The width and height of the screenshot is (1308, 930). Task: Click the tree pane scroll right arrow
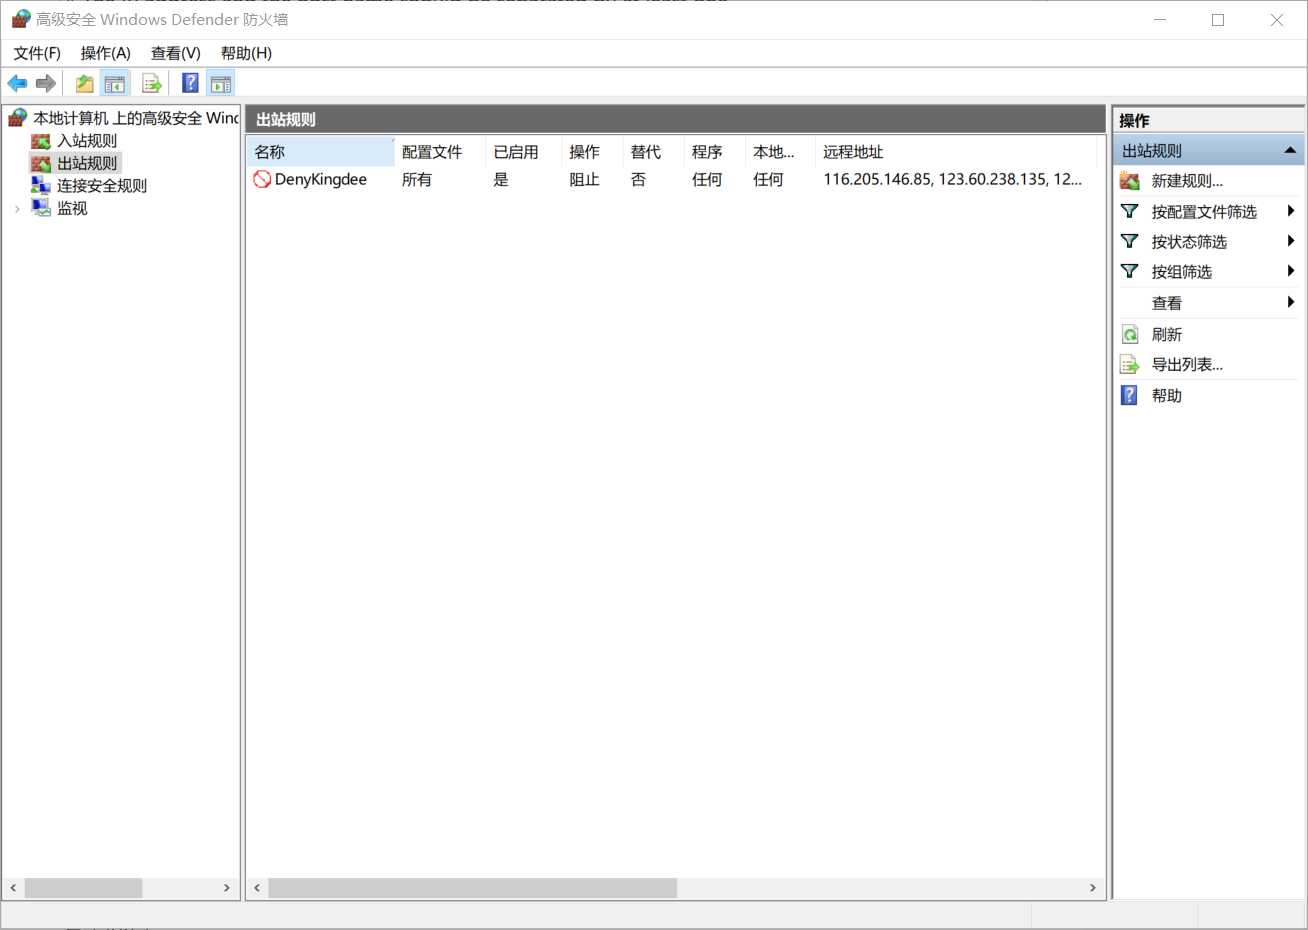pyautogui.click(x=227, y=888)
